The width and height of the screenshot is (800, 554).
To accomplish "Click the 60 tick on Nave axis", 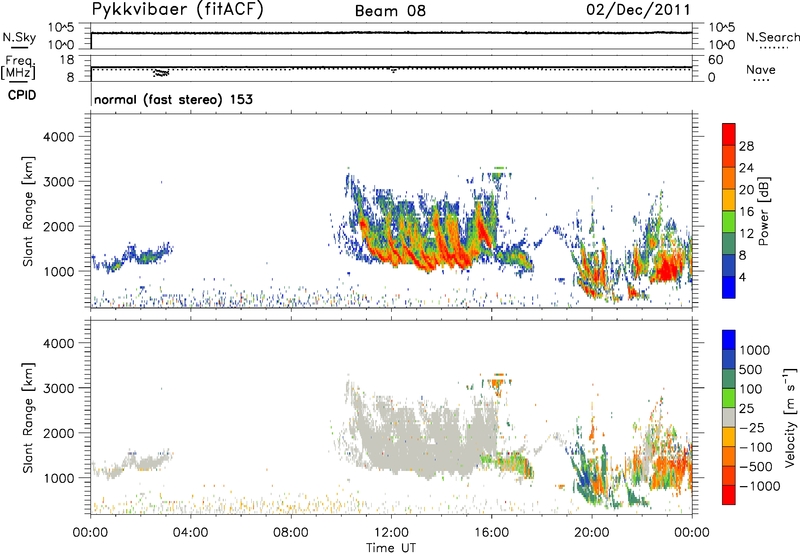I will point(716,60).
